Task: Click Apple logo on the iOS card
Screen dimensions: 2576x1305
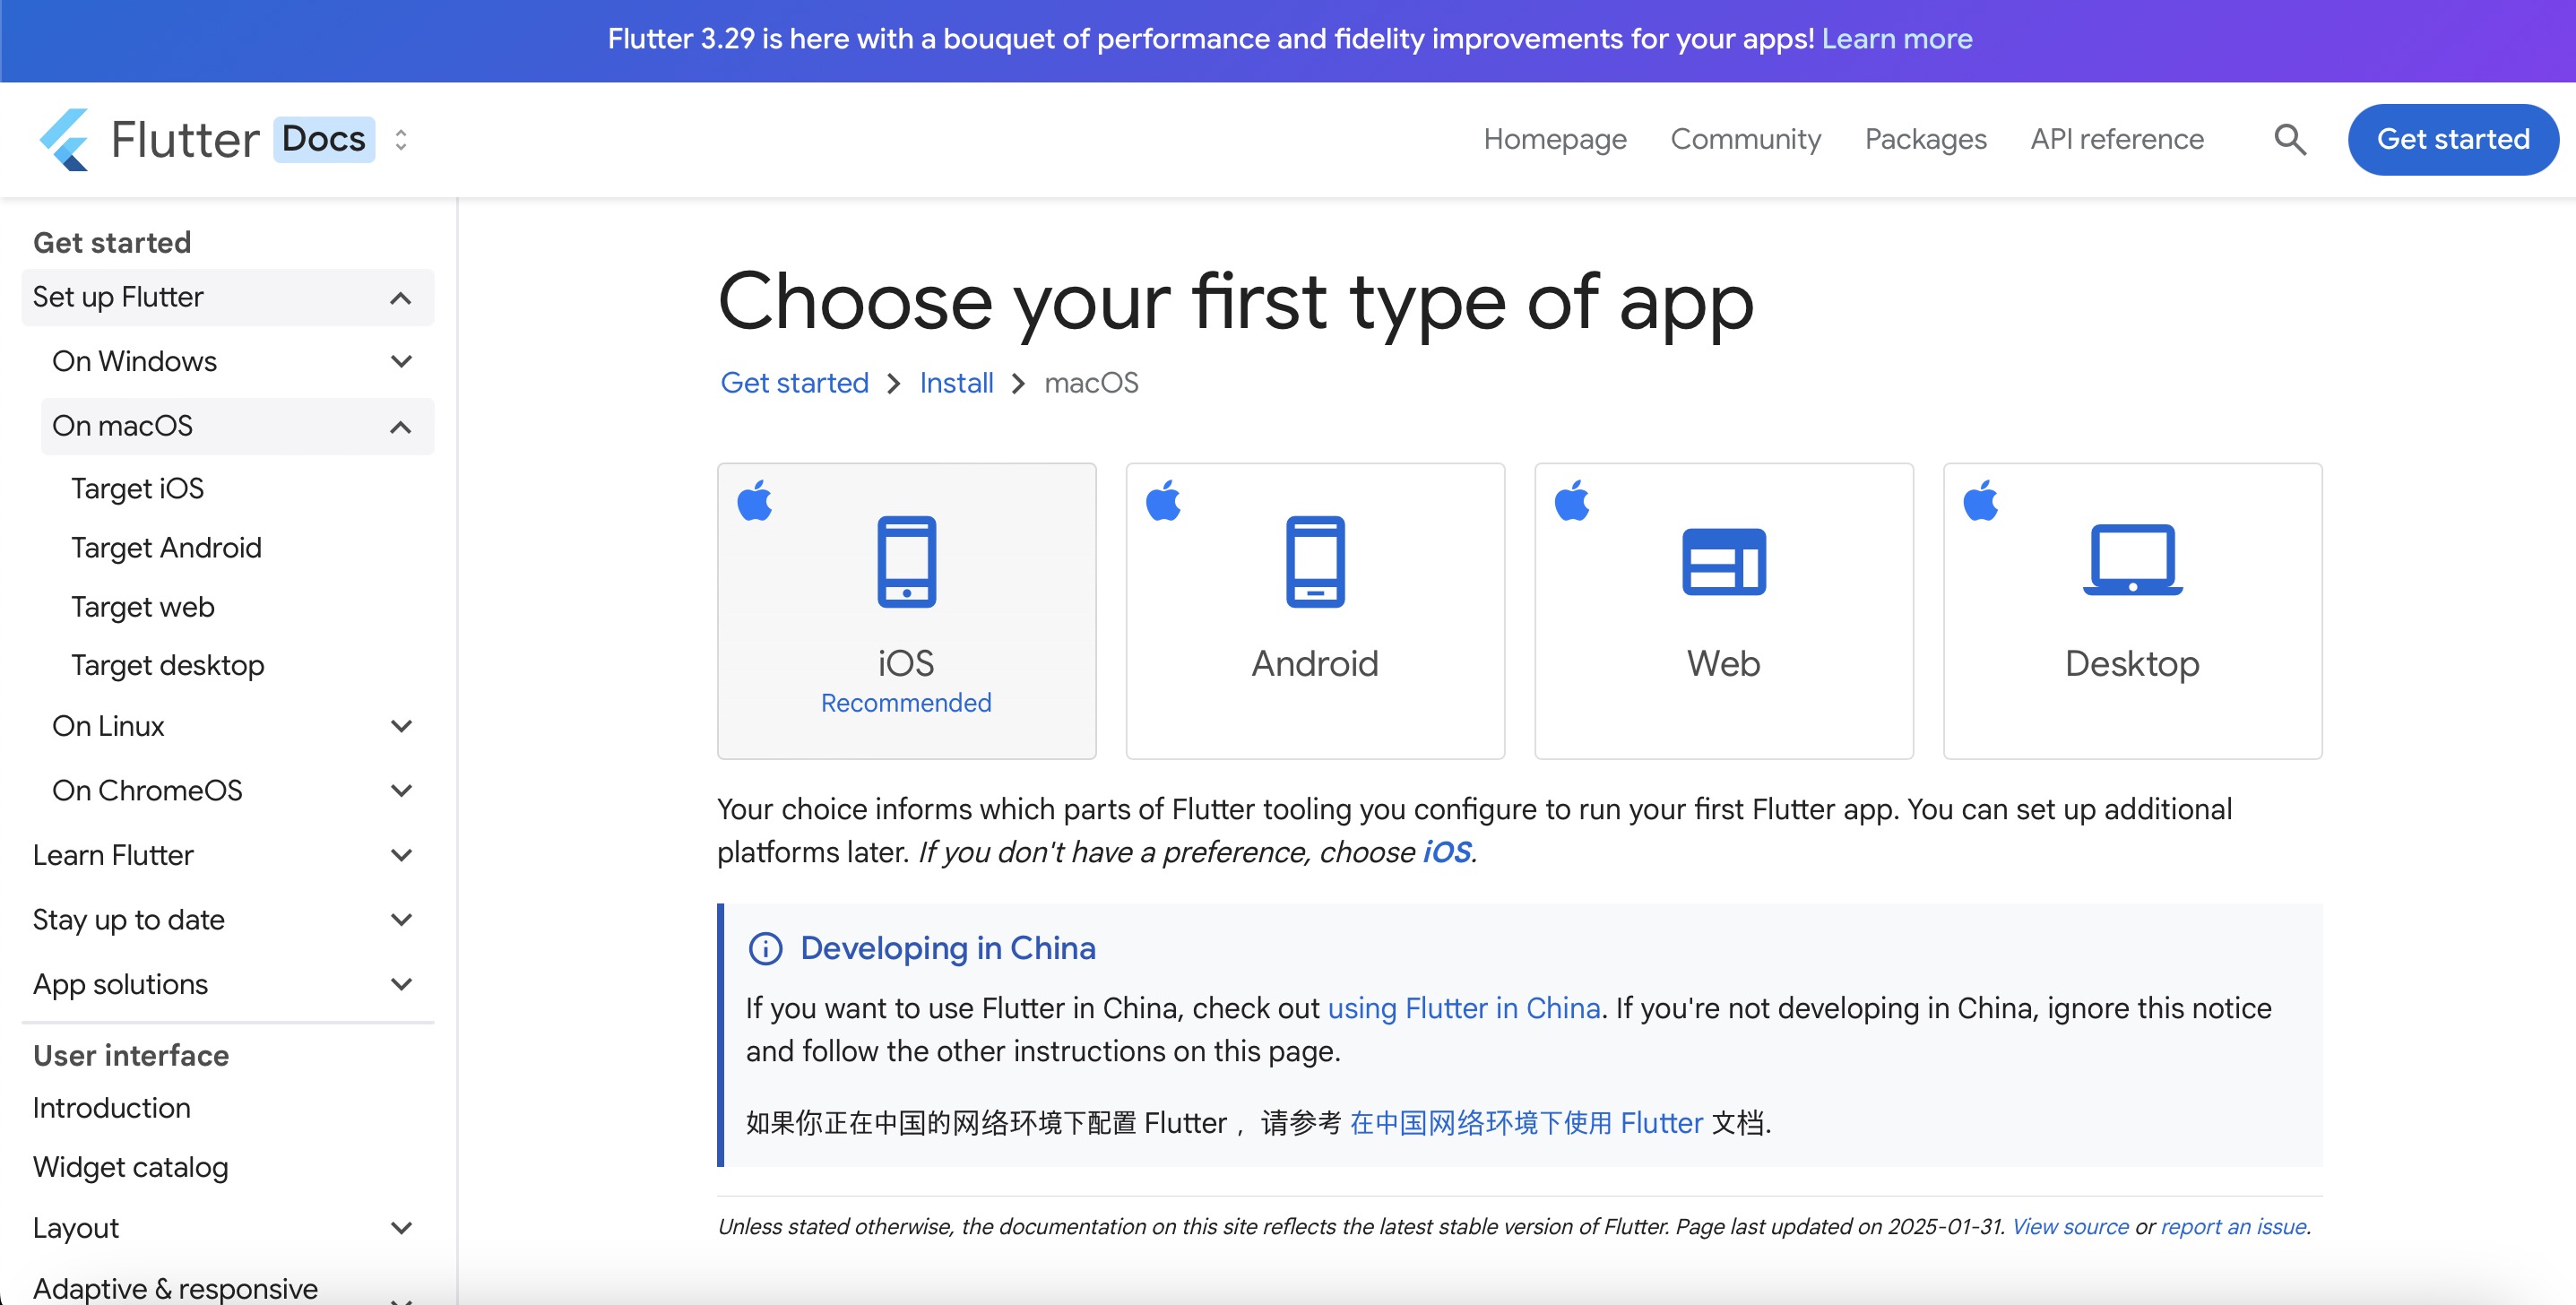Action: 755,500
